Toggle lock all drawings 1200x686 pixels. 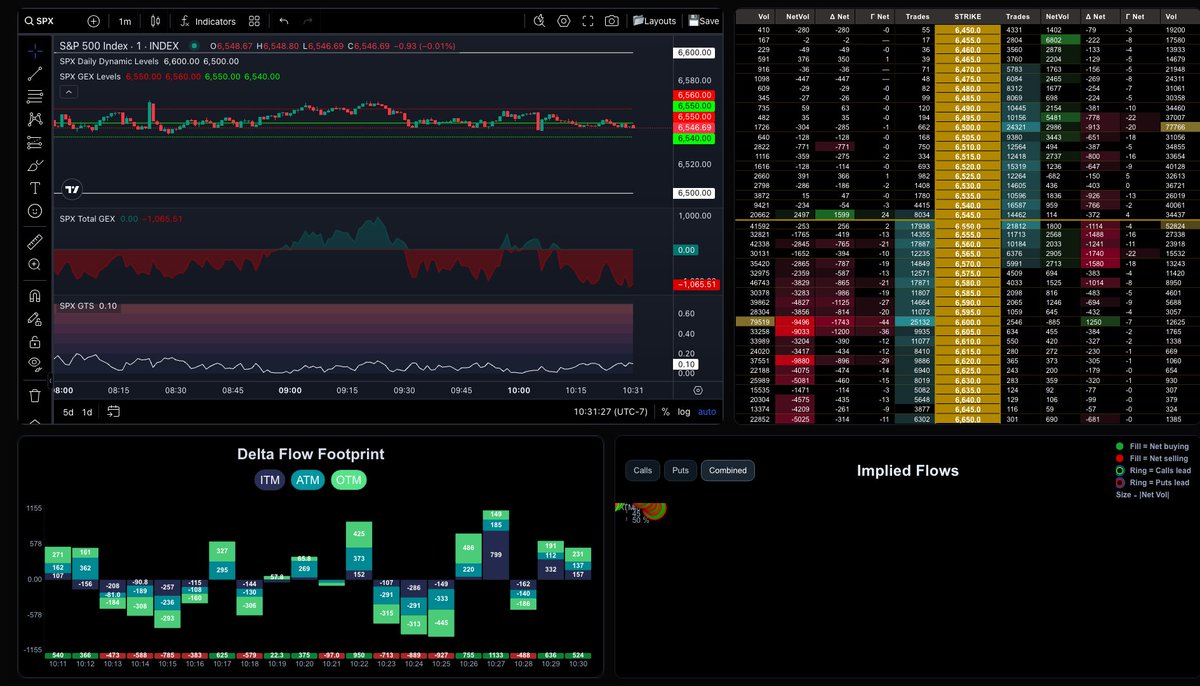coord(35,341)
